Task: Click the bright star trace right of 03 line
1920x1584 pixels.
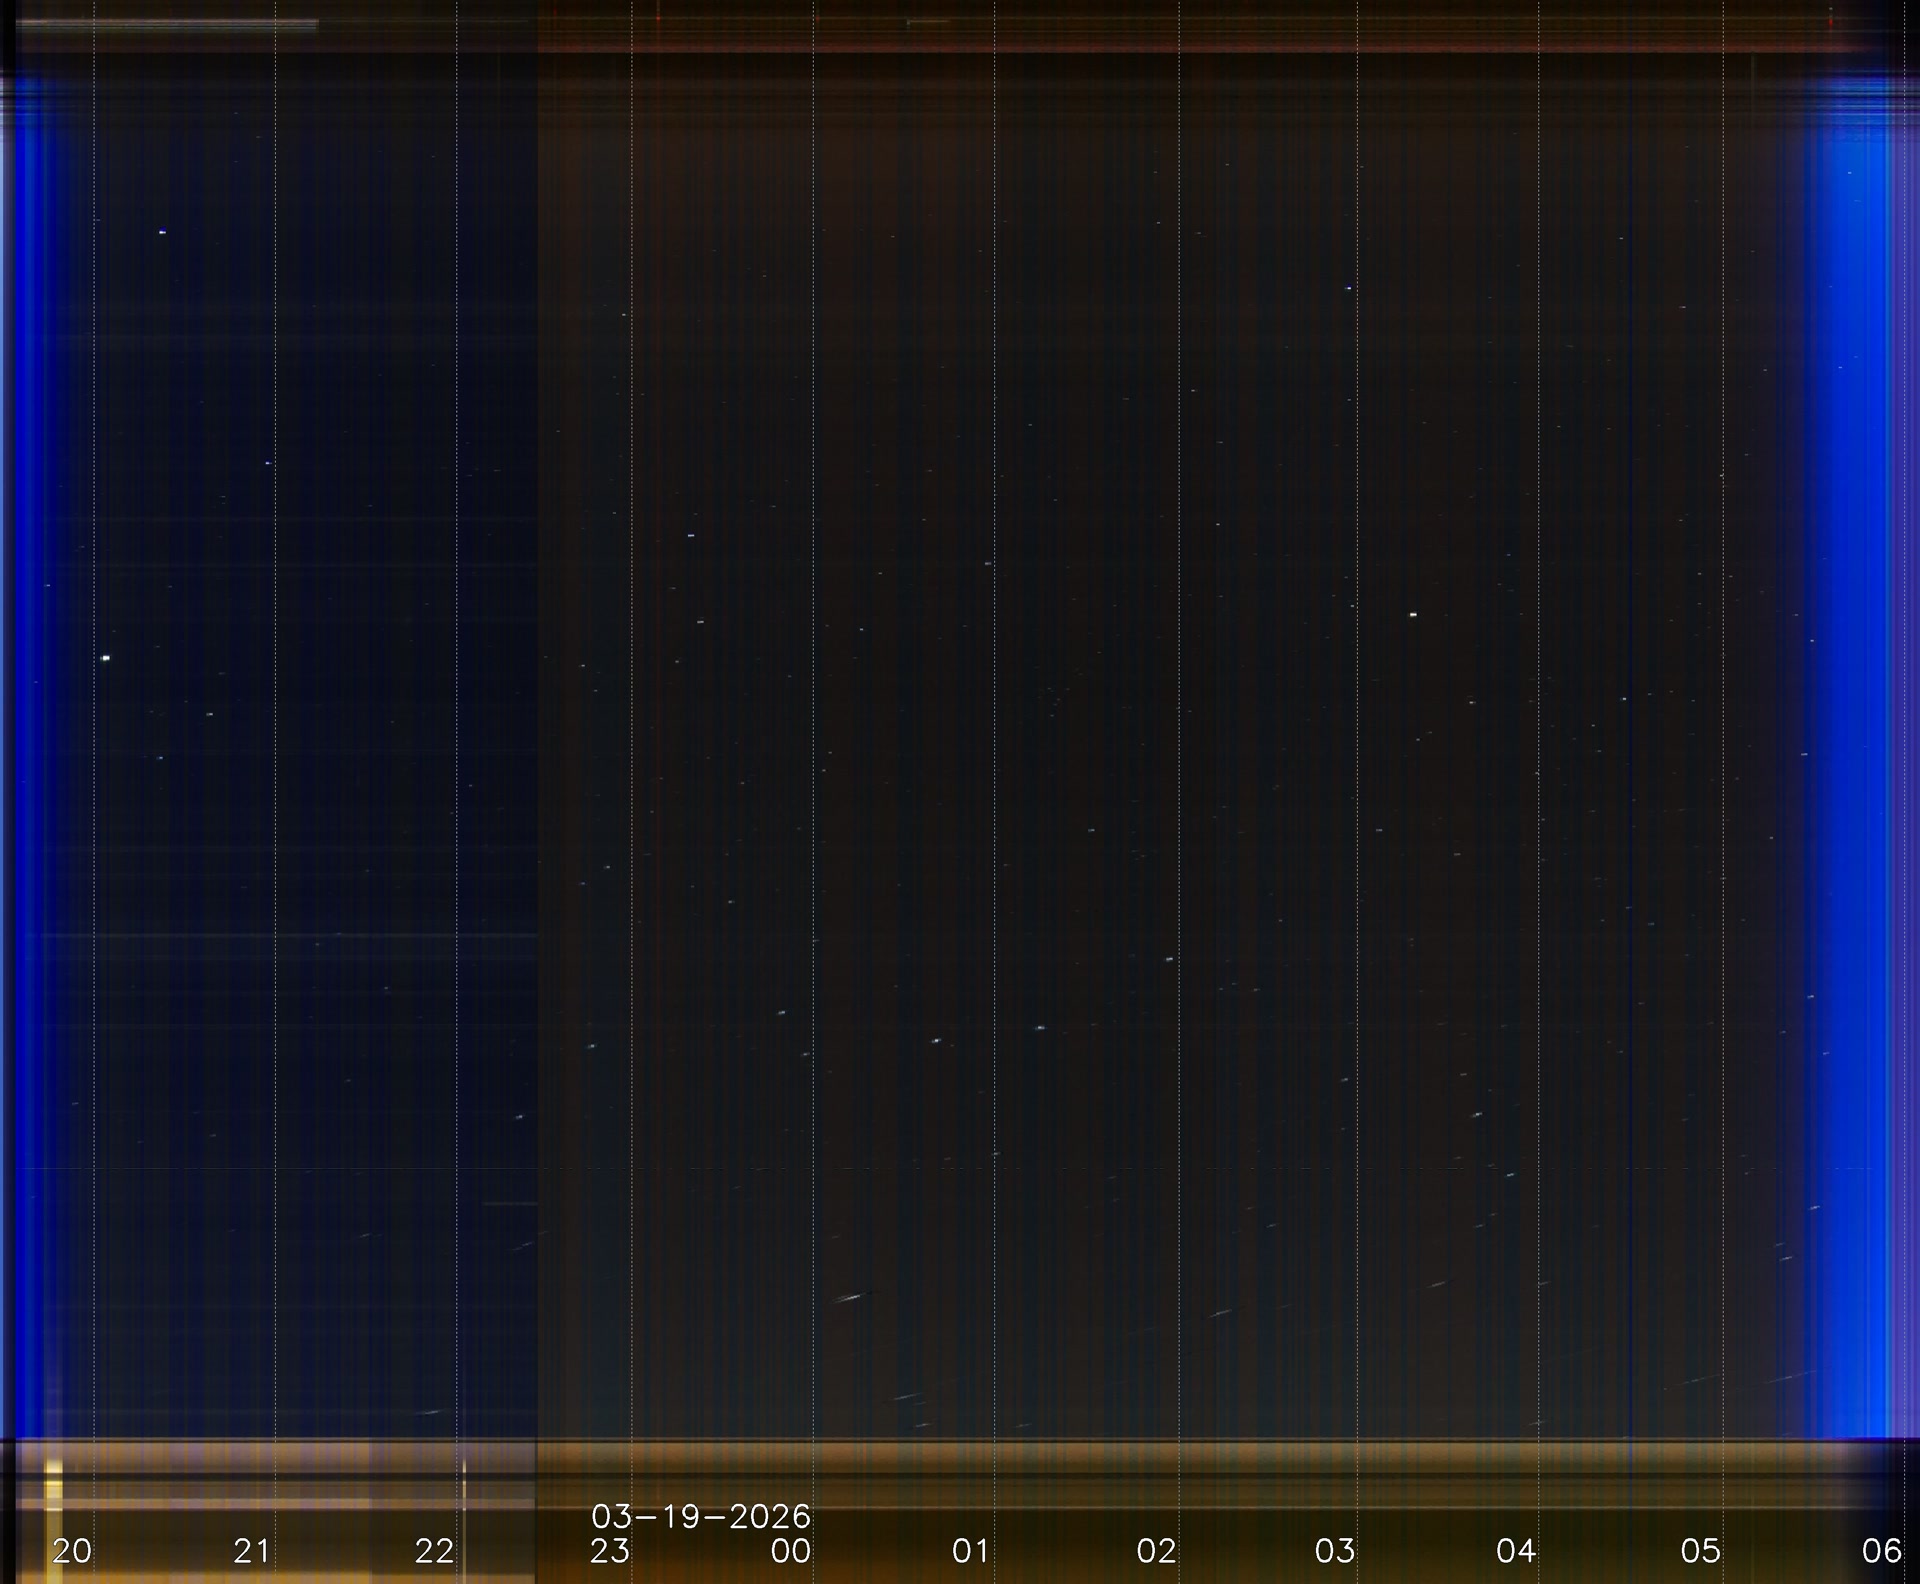Action: pyautogui.click(x=1413, y=614)
